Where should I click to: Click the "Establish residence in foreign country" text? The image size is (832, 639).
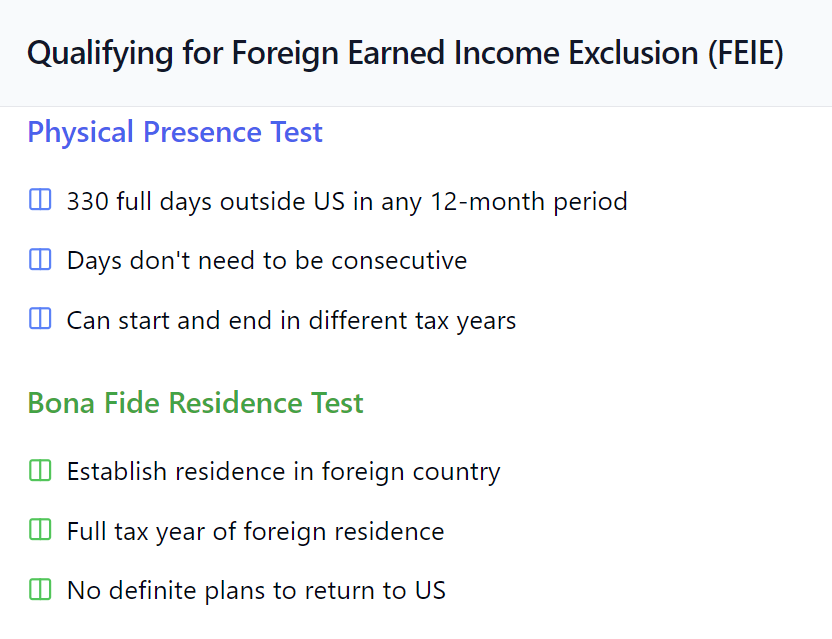[x=283, y=471]
